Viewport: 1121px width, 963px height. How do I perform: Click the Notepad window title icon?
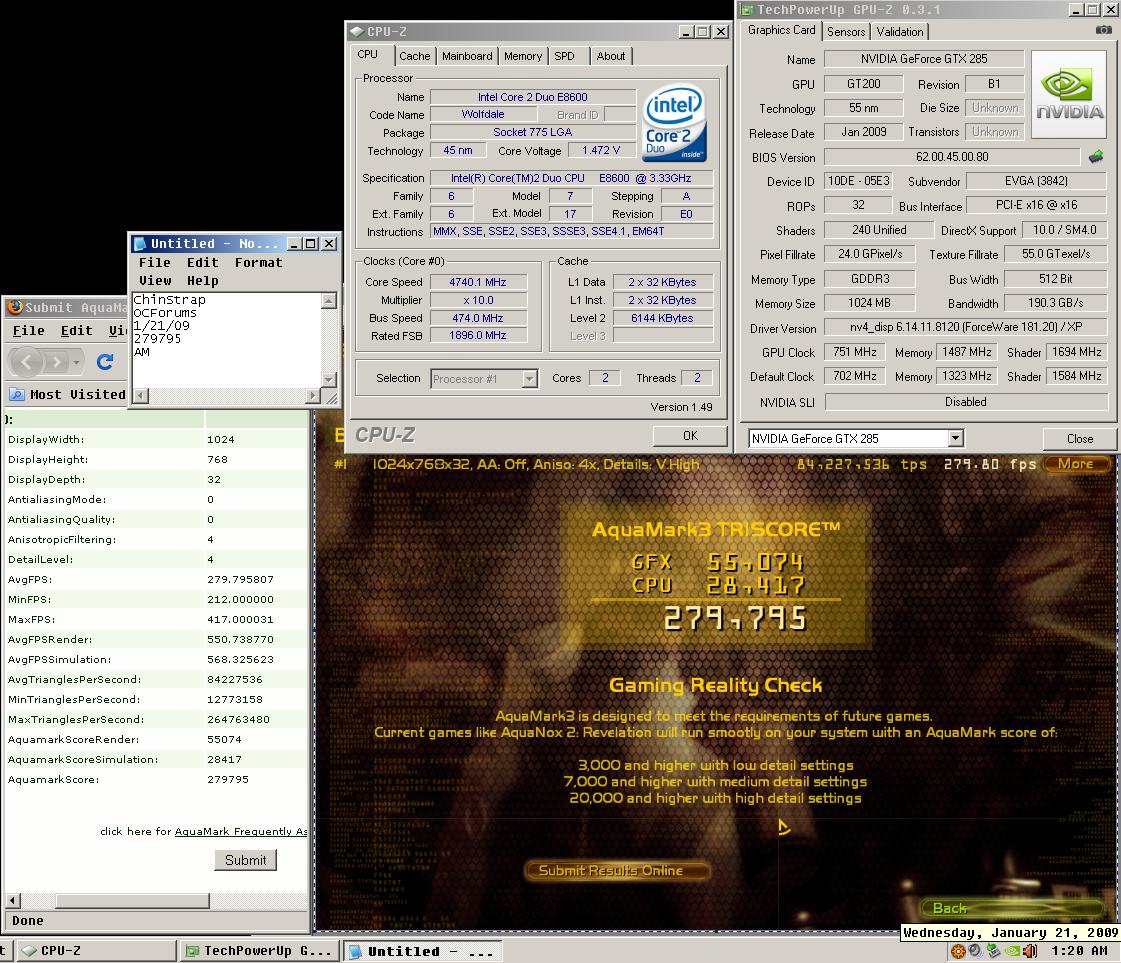(x=140, y=244)
